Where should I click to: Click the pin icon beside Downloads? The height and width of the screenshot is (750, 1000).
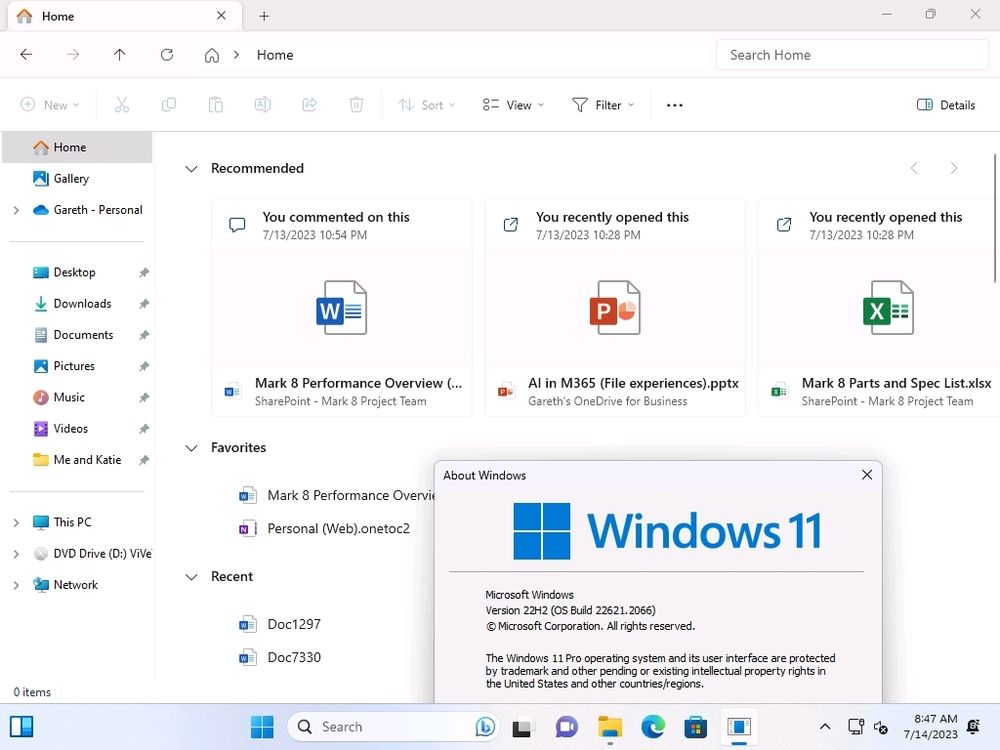[144, 304]
